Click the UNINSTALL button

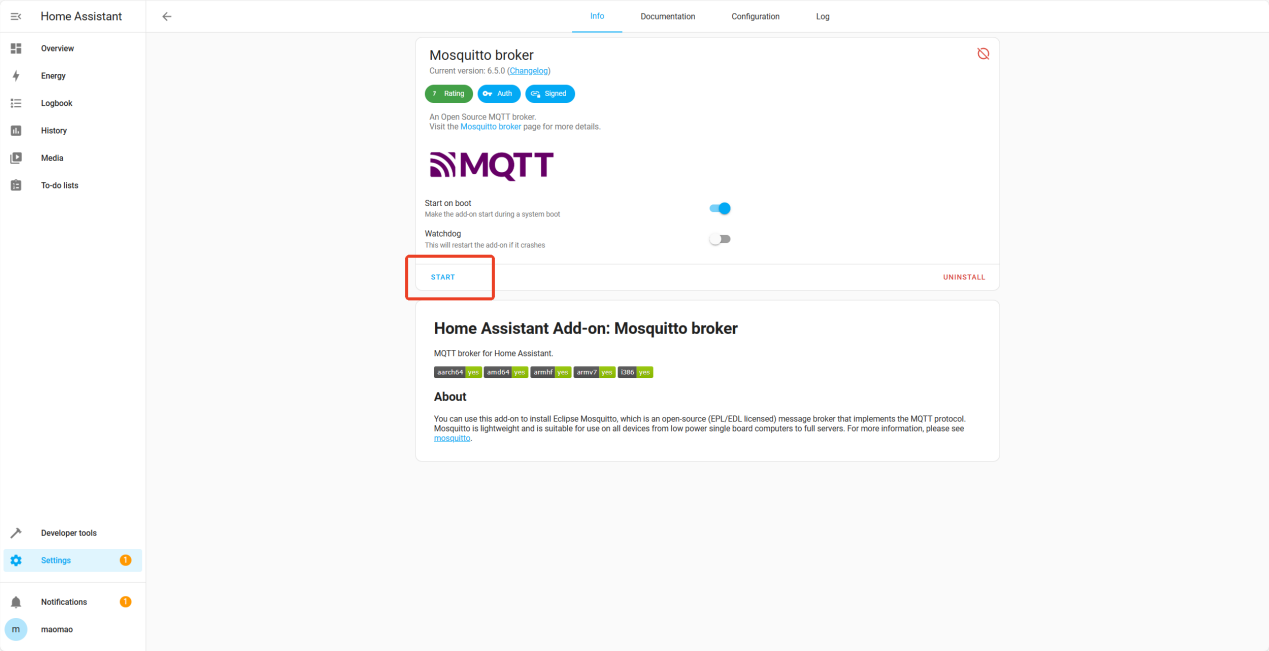tap(963, 277)
